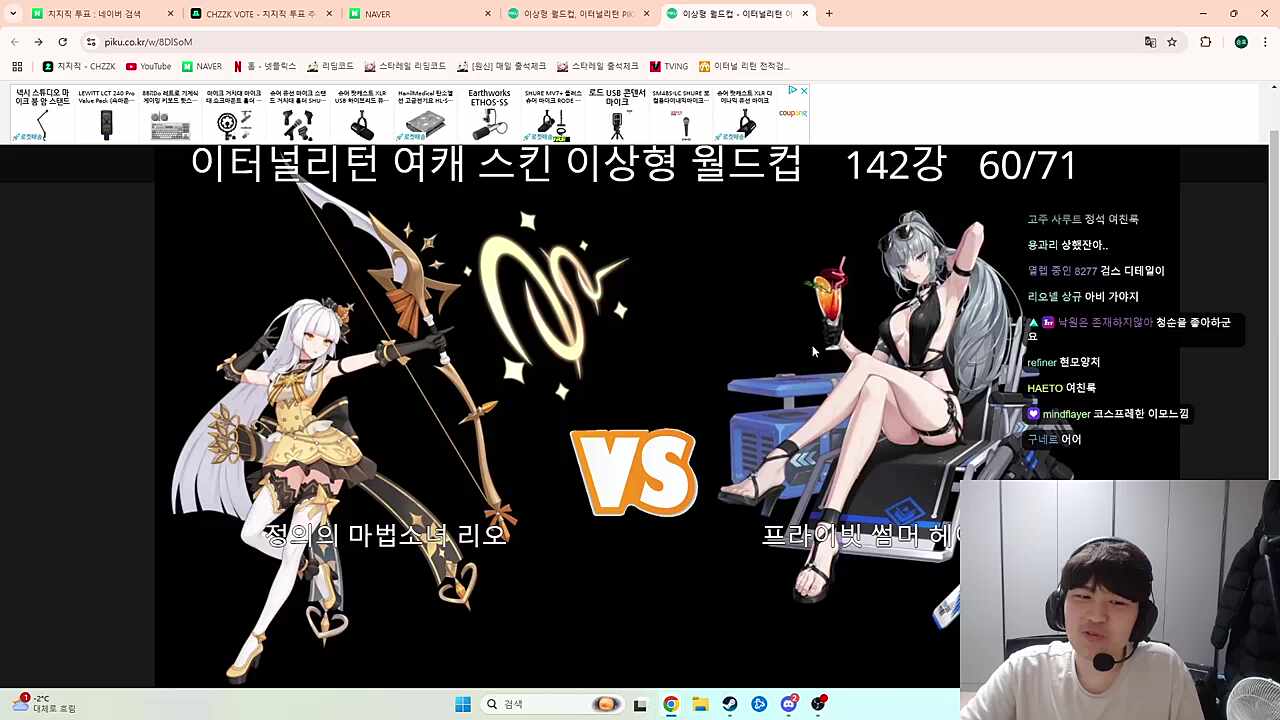This screenshot has height=720, width=1280.
Task: Open the [원신] 매일 출석체크 bookmark
Action: pos(502,66)
